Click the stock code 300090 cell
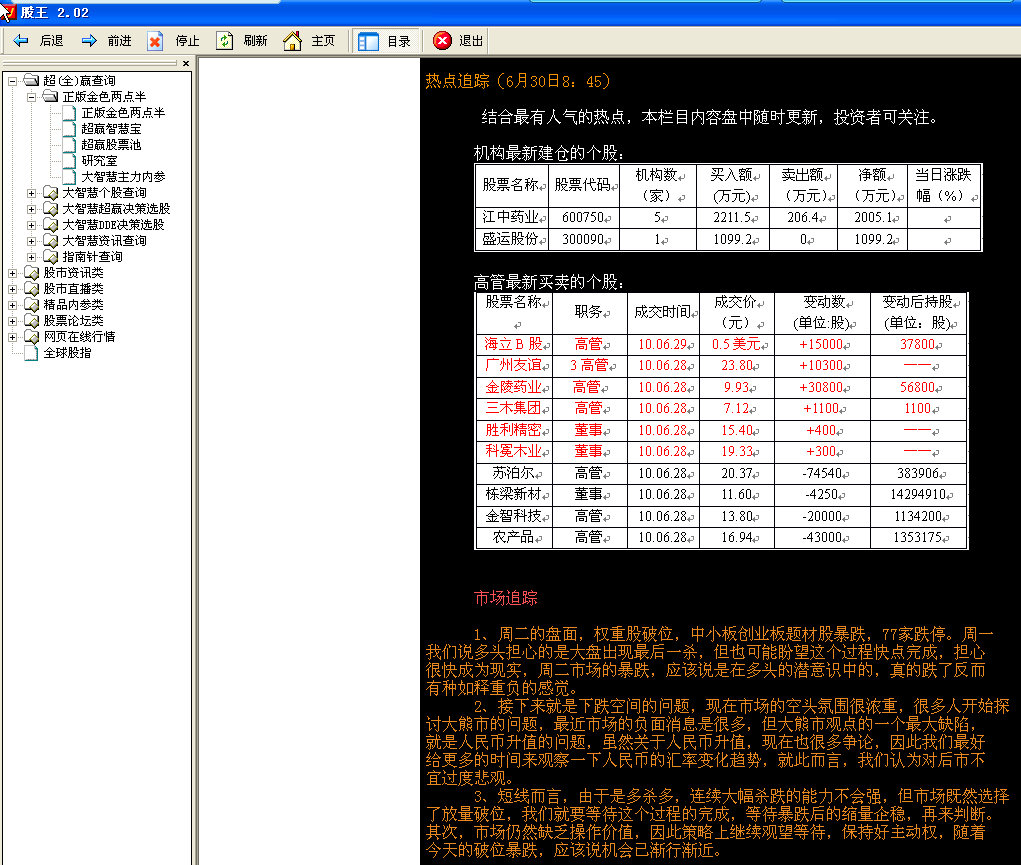The image size is (1021, 865). [585, 239]
